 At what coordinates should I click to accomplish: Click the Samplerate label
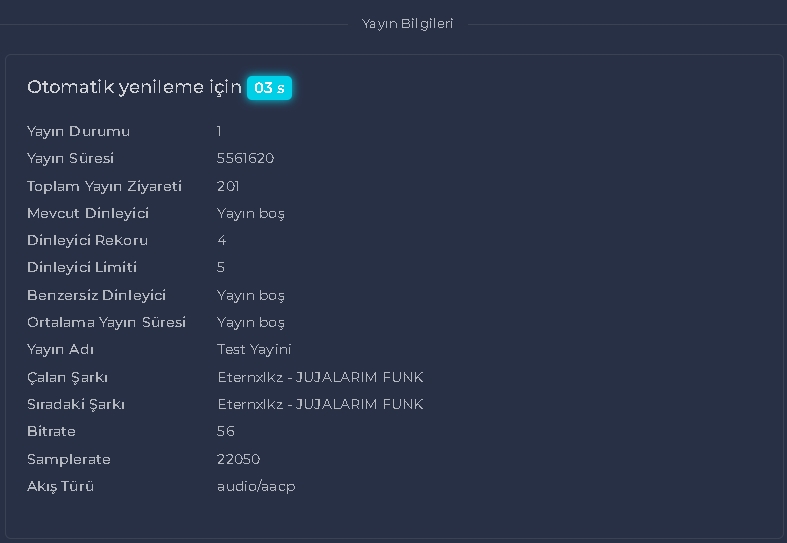click(69, 460)
